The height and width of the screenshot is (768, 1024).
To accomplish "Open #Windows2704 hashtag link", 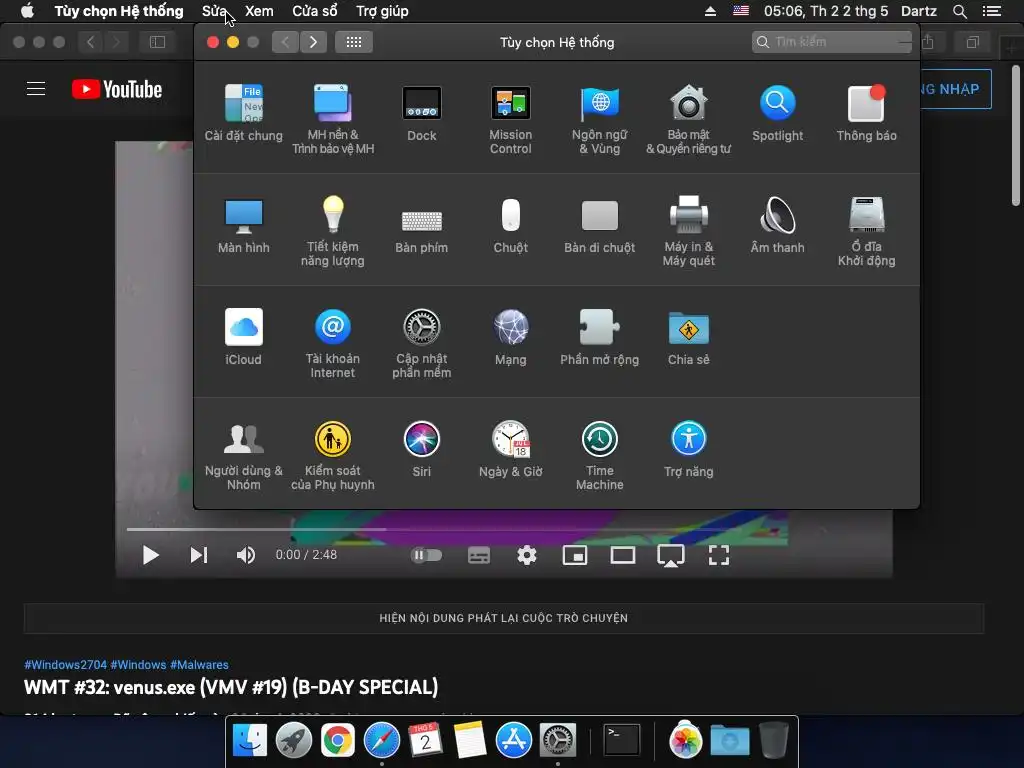I will (65, 665).
